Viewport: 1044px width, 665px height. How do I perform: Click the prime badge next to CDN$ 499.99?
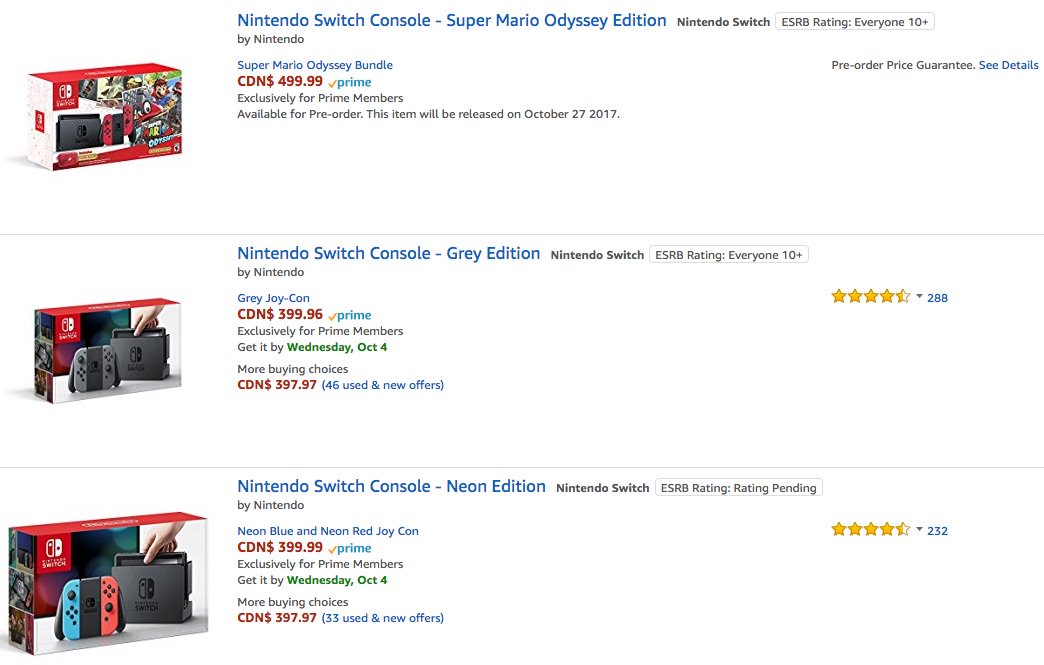[350, 83]
